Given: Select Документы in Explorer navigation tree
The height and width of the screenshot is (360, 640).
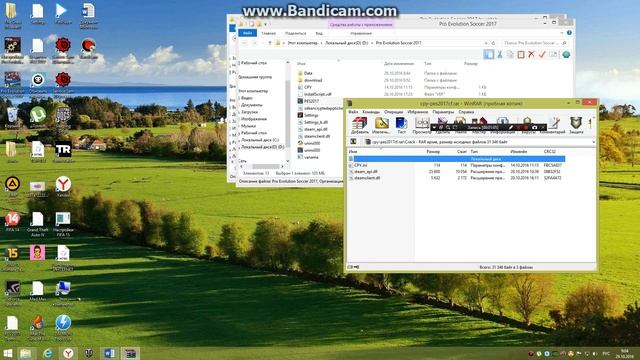Looking at the screenshot, I should click(x=251, y=105).
